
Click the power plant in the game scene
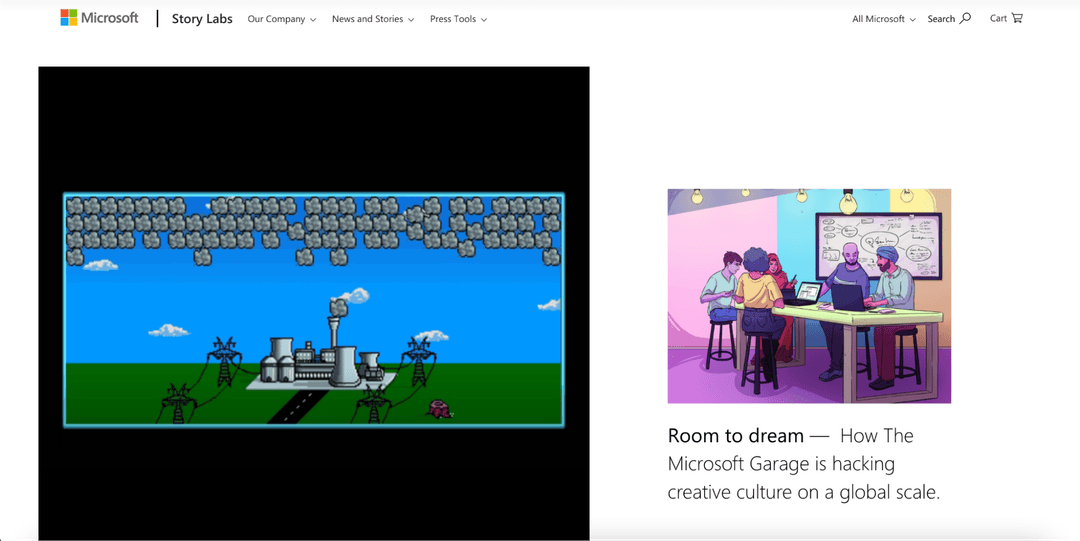point(317,360)
